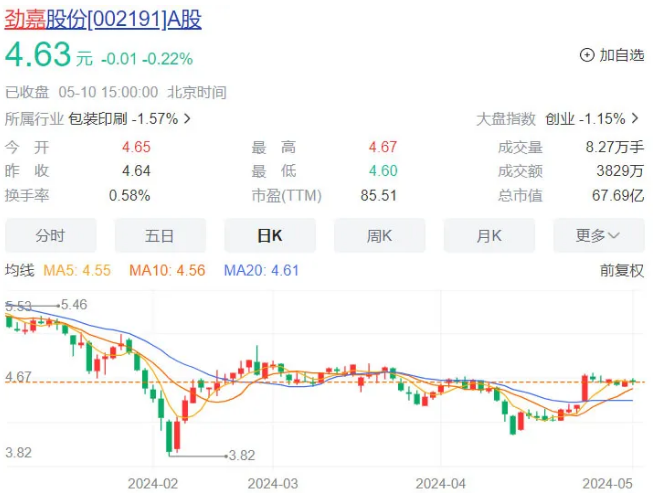Screen dimensions: 659x503
Task: Click the current price 4.63
Action: click(x=38, y=55)
